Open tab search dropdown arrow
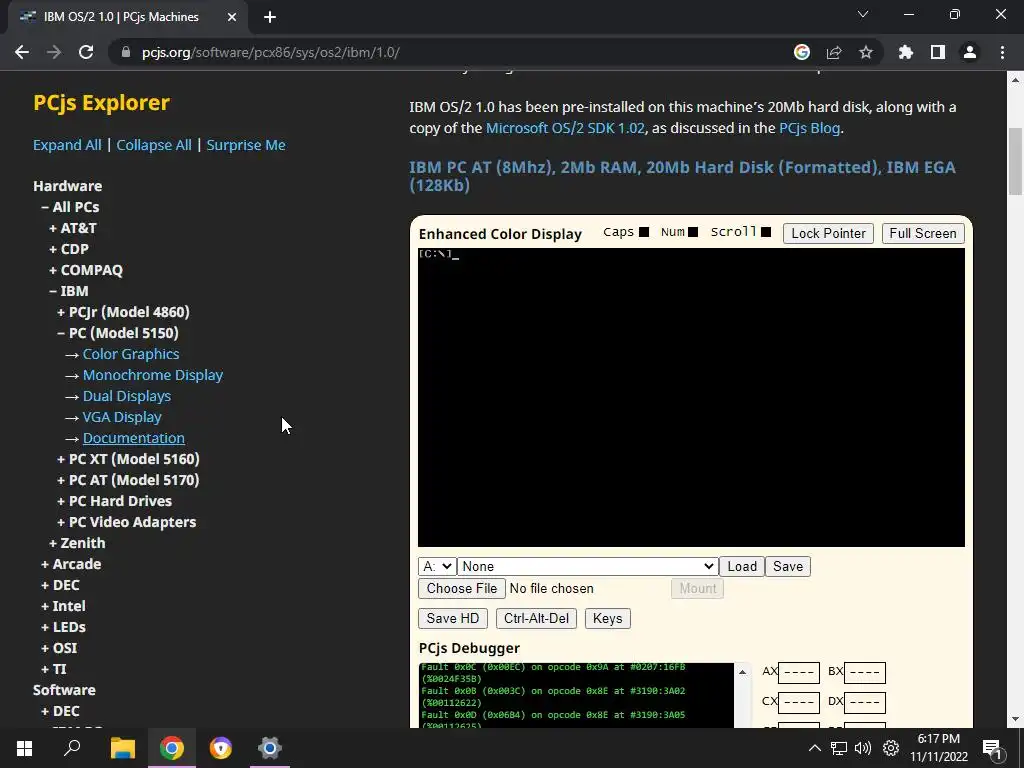 point(863,14)
